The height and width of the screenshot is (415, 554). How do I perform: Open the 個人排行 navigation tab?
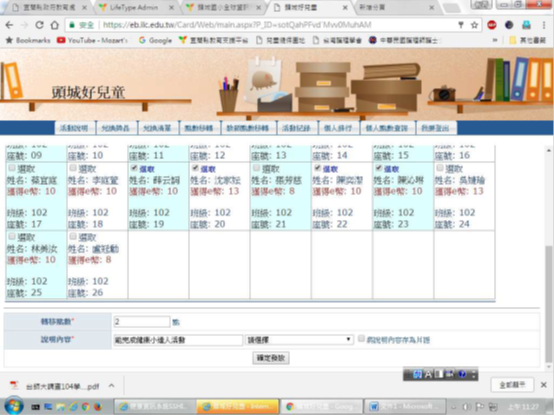click(x=338, y=128)
